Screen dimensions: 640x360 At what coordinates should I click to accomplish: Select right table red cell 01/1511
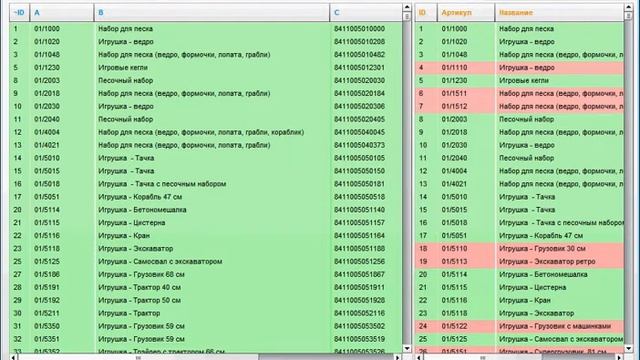(x=454, y=93)
